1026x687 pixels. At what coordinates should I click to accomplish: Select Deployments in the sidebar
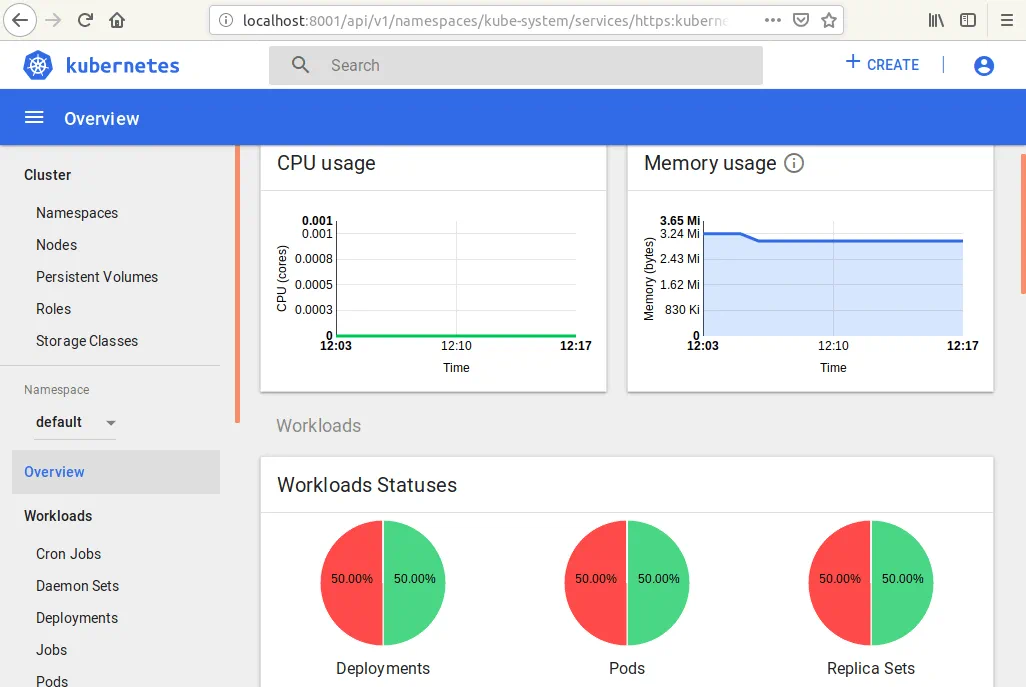click(77, 618)
